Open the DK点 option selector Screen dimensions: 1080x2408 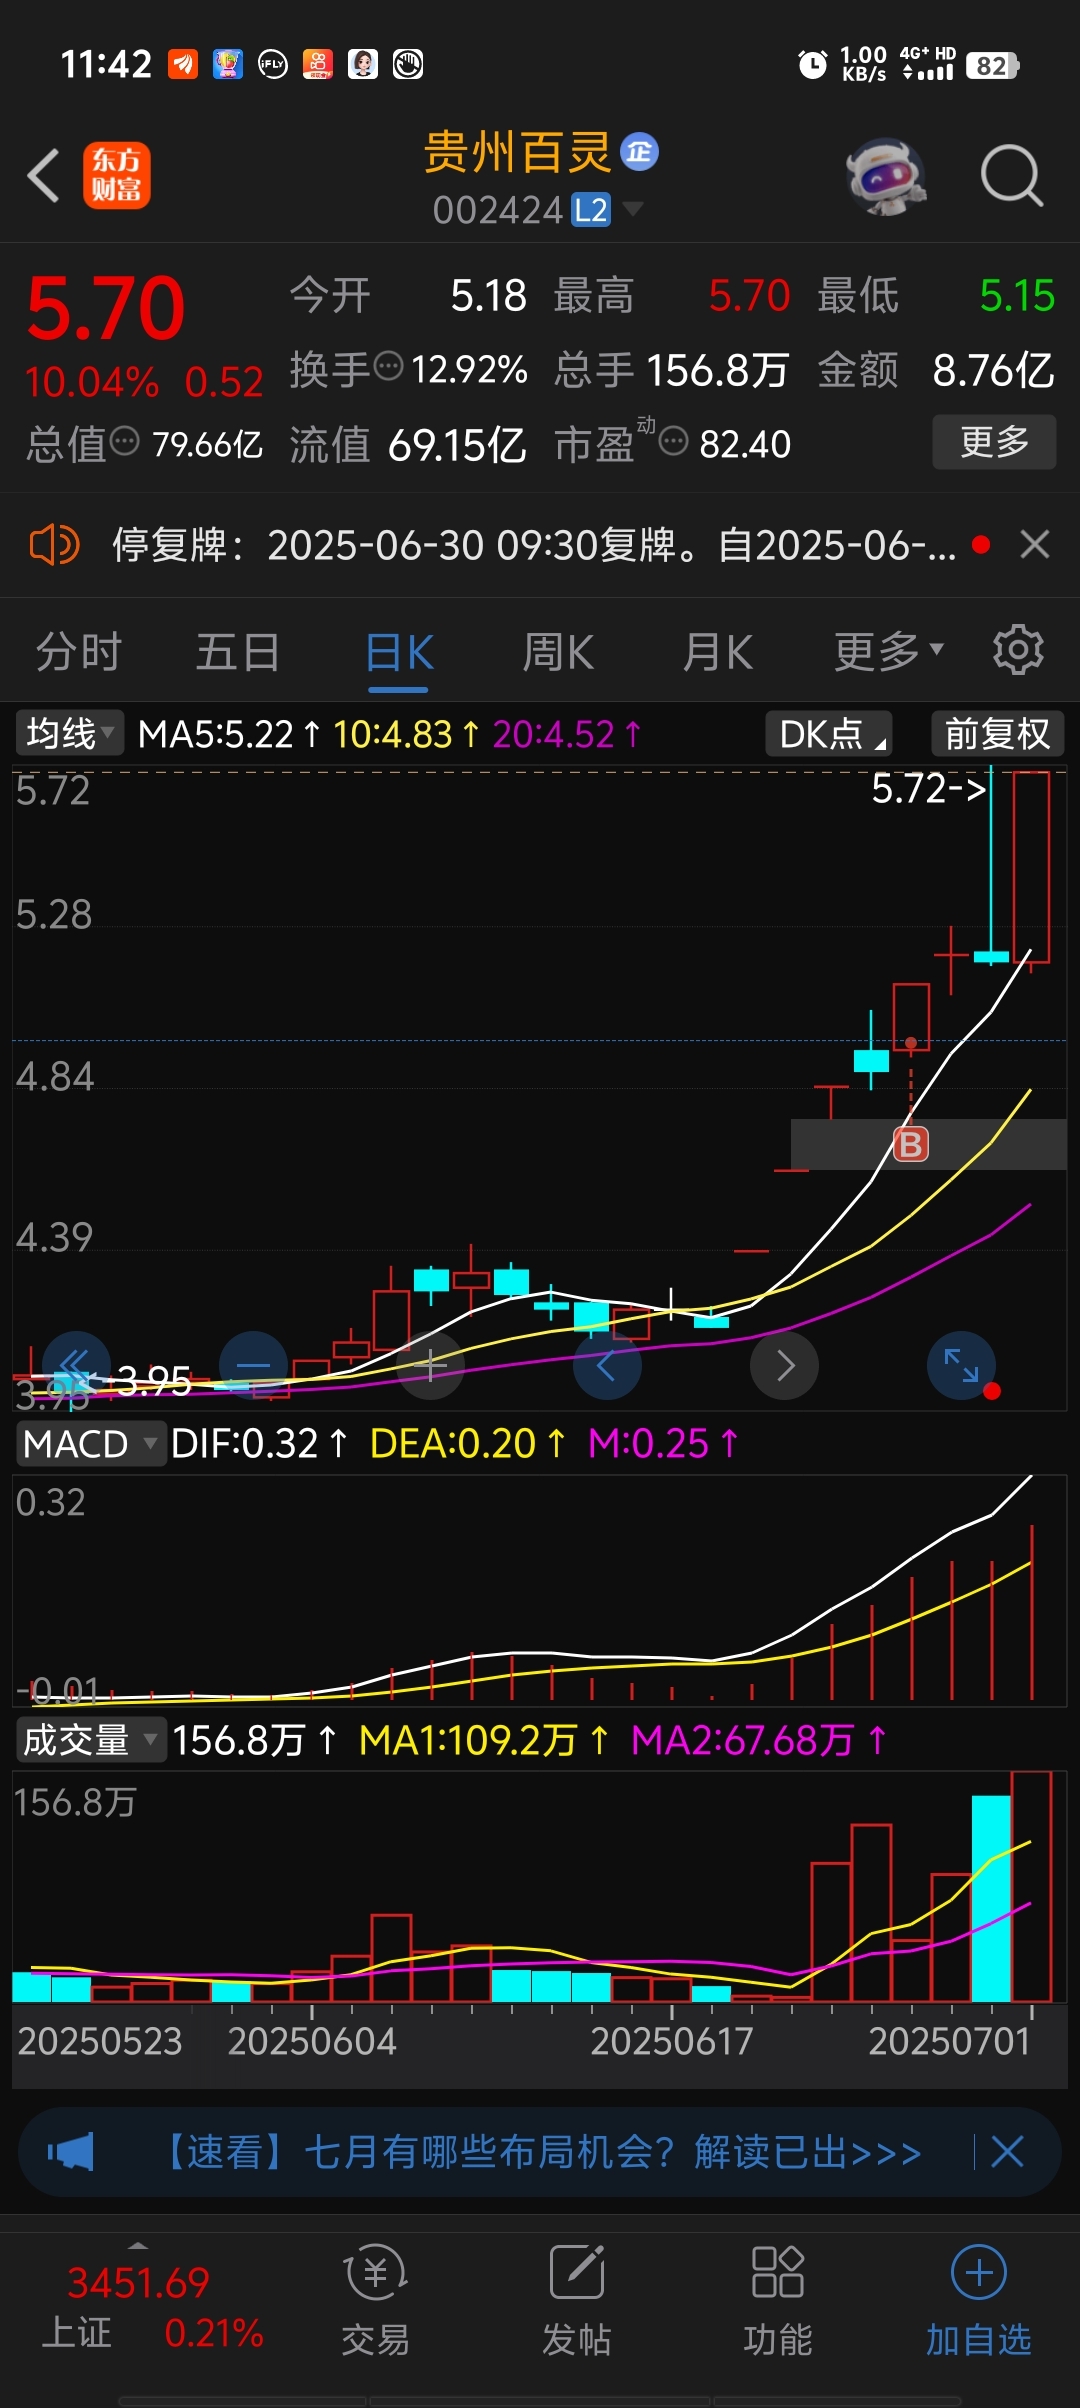click(829, 734)
